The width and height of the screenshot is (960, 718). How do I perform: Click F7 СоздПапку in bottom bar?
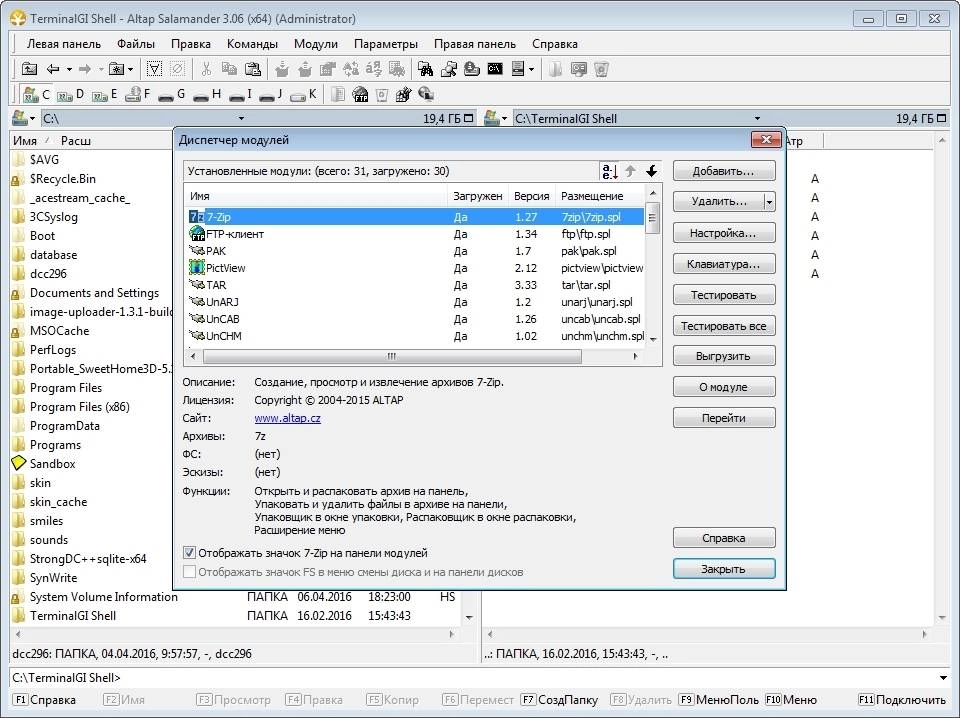tap(560, 700)
